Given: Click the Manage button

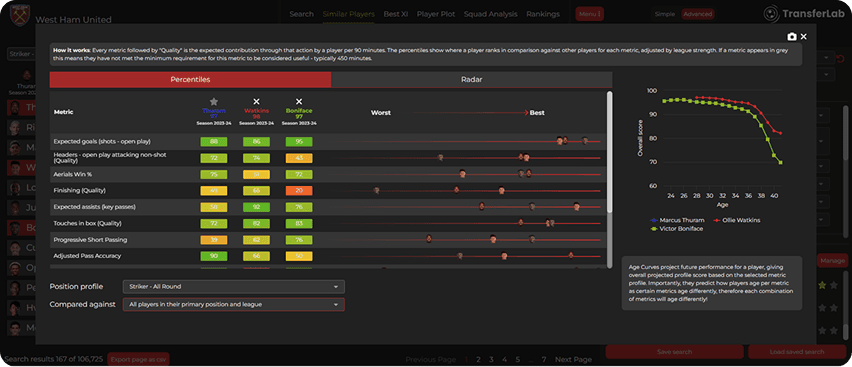Looking at the screenshot, I should pos(832,261).
